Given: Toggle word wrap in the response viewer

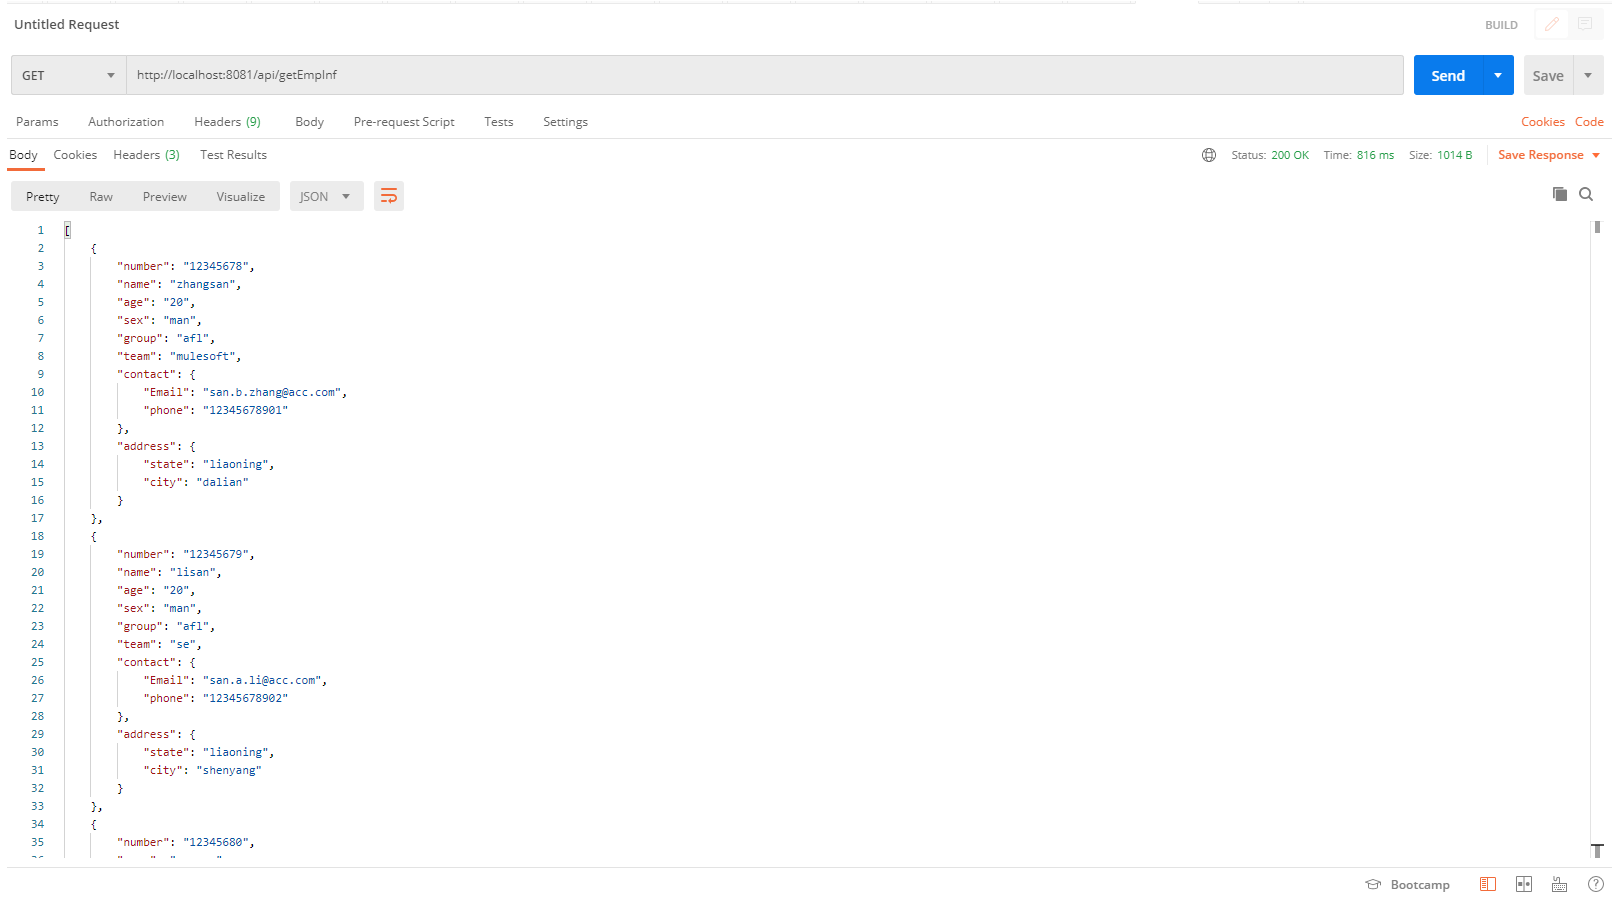Looking at the screenshot, I should [389, 196].
